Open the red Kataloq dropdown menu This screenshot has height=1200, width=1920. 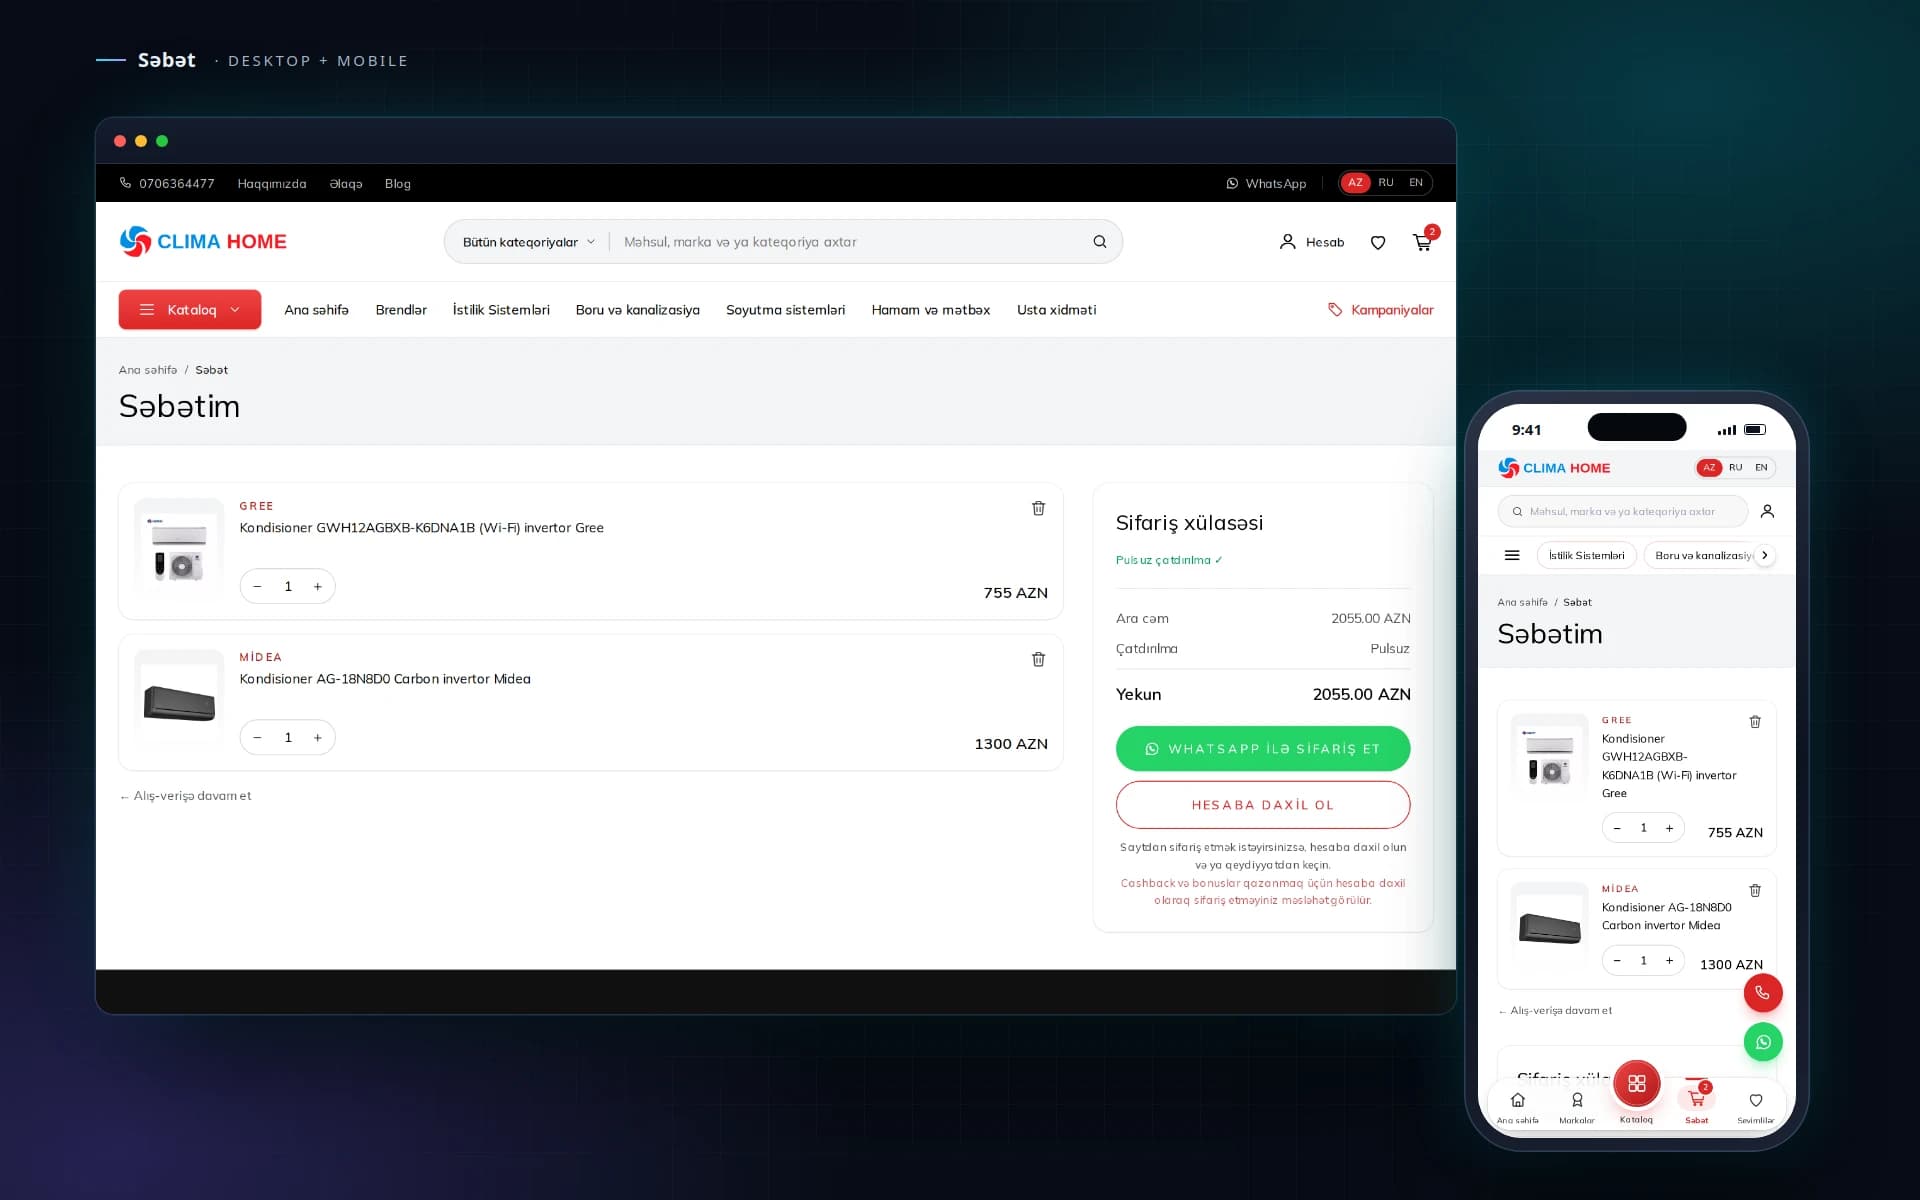190,310
